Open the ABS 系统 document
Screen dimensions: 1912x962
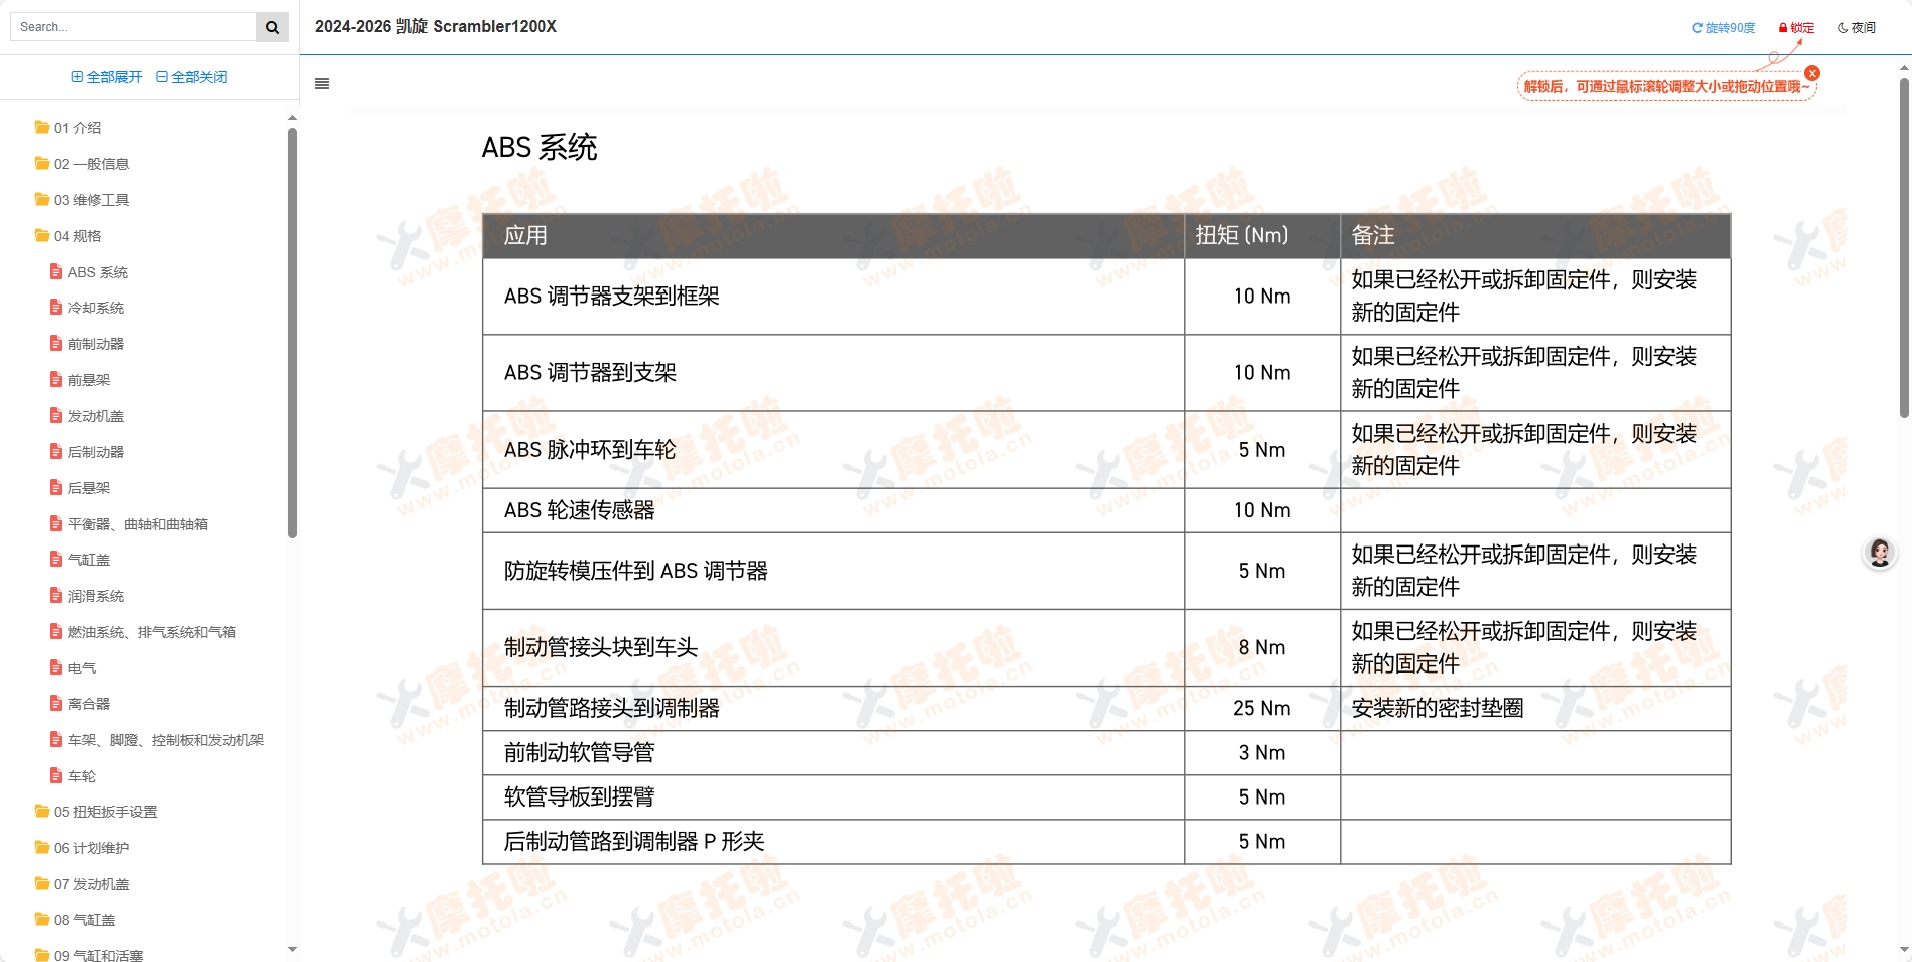89,272
